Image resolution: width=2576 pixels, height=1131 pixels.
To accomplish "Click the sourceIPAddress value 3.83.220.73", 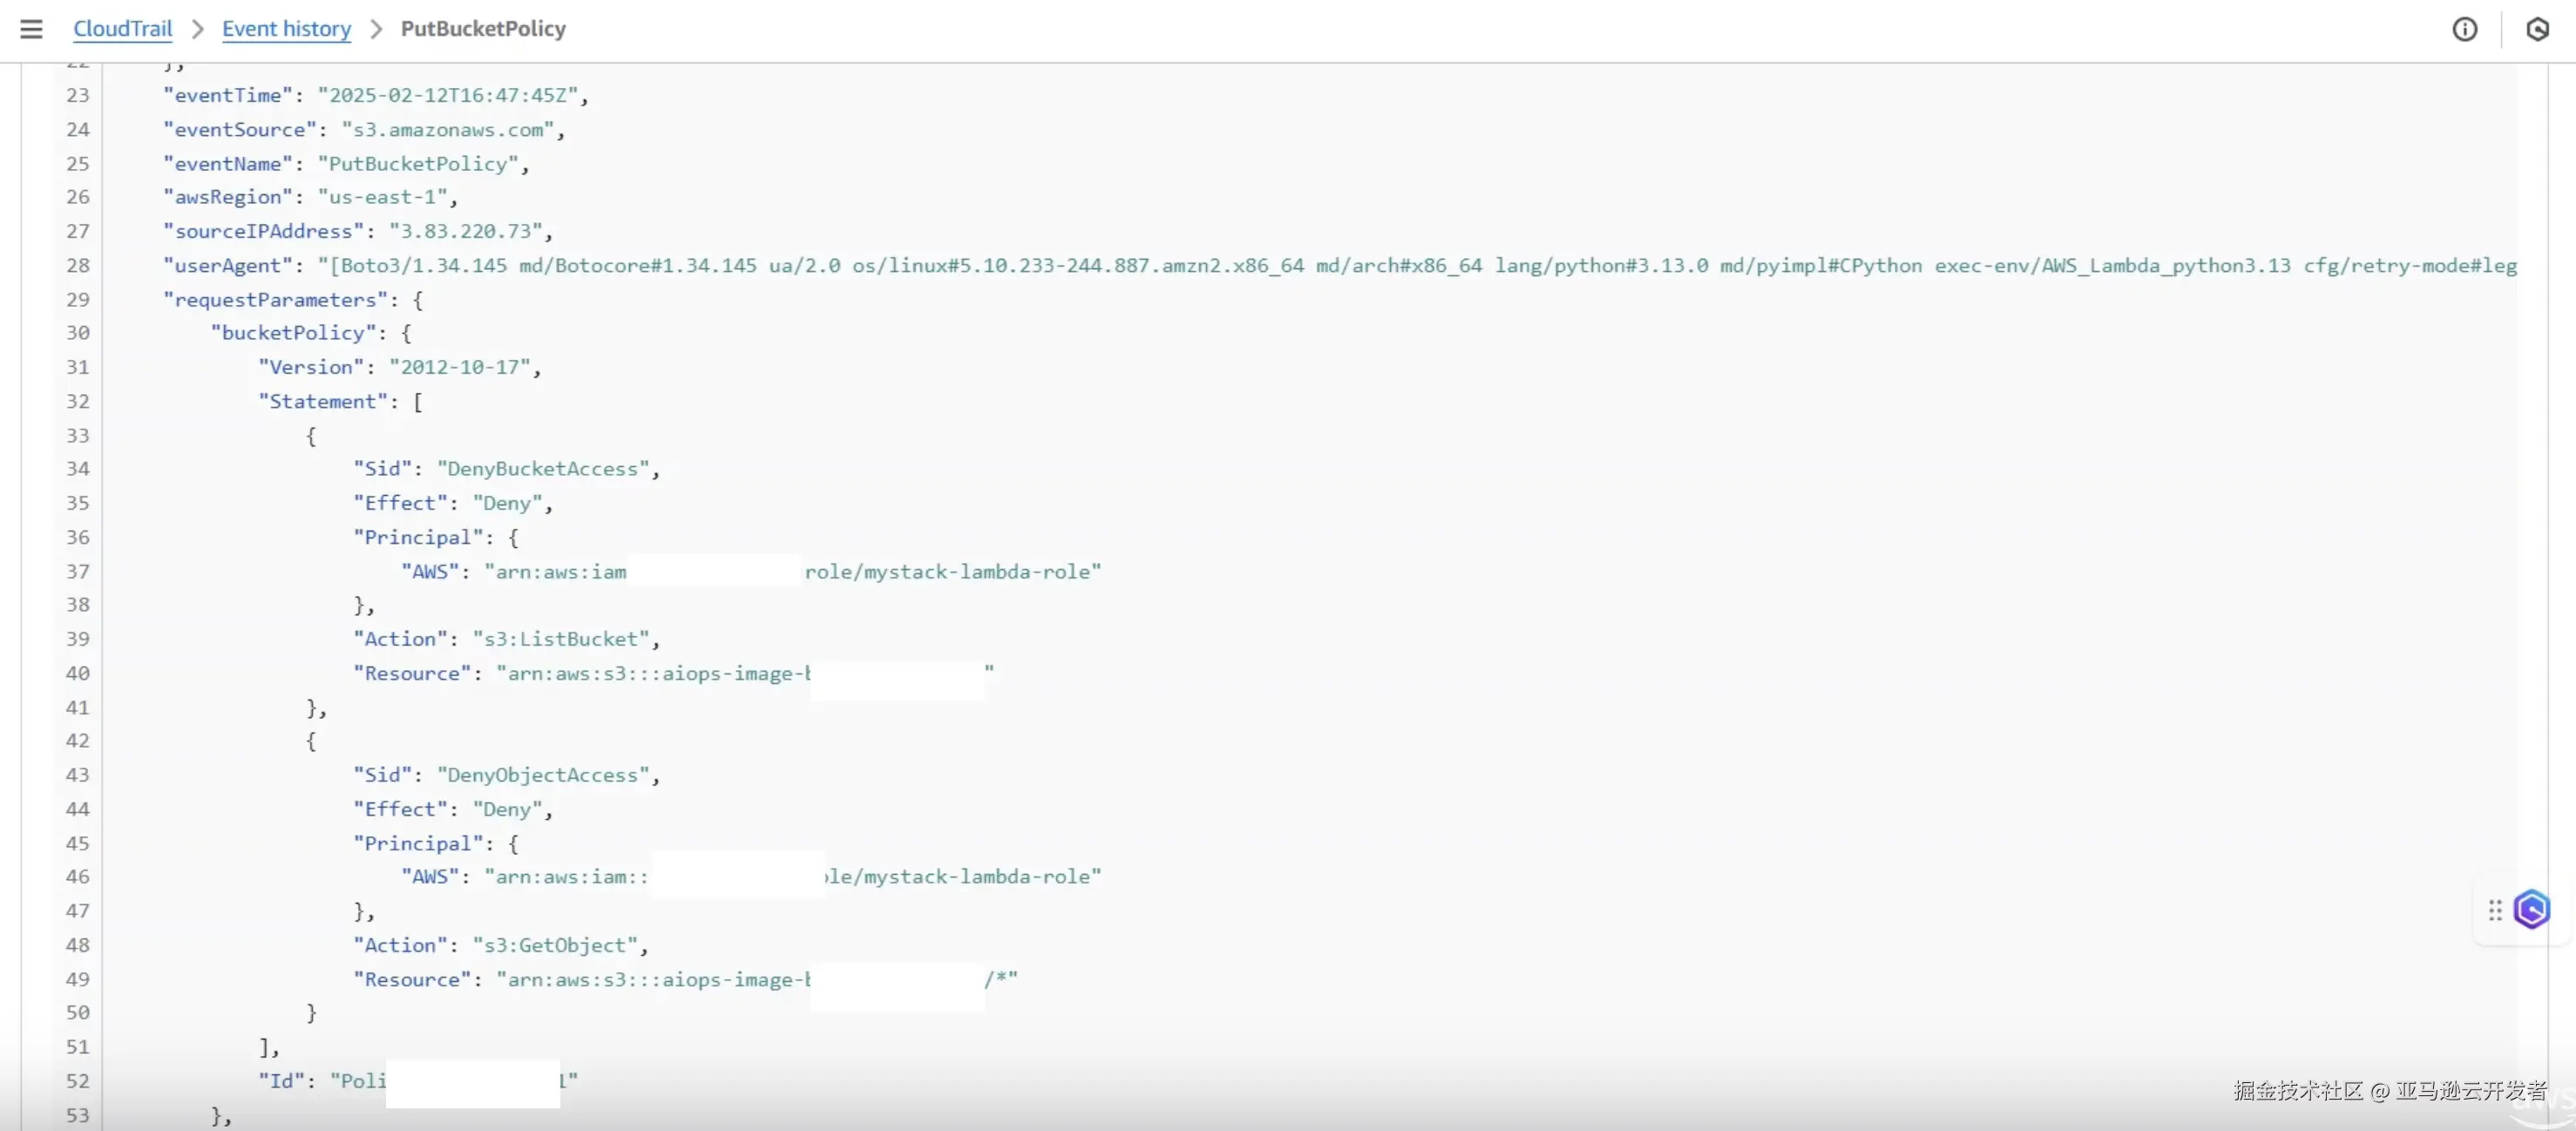I will coord(465,231).
